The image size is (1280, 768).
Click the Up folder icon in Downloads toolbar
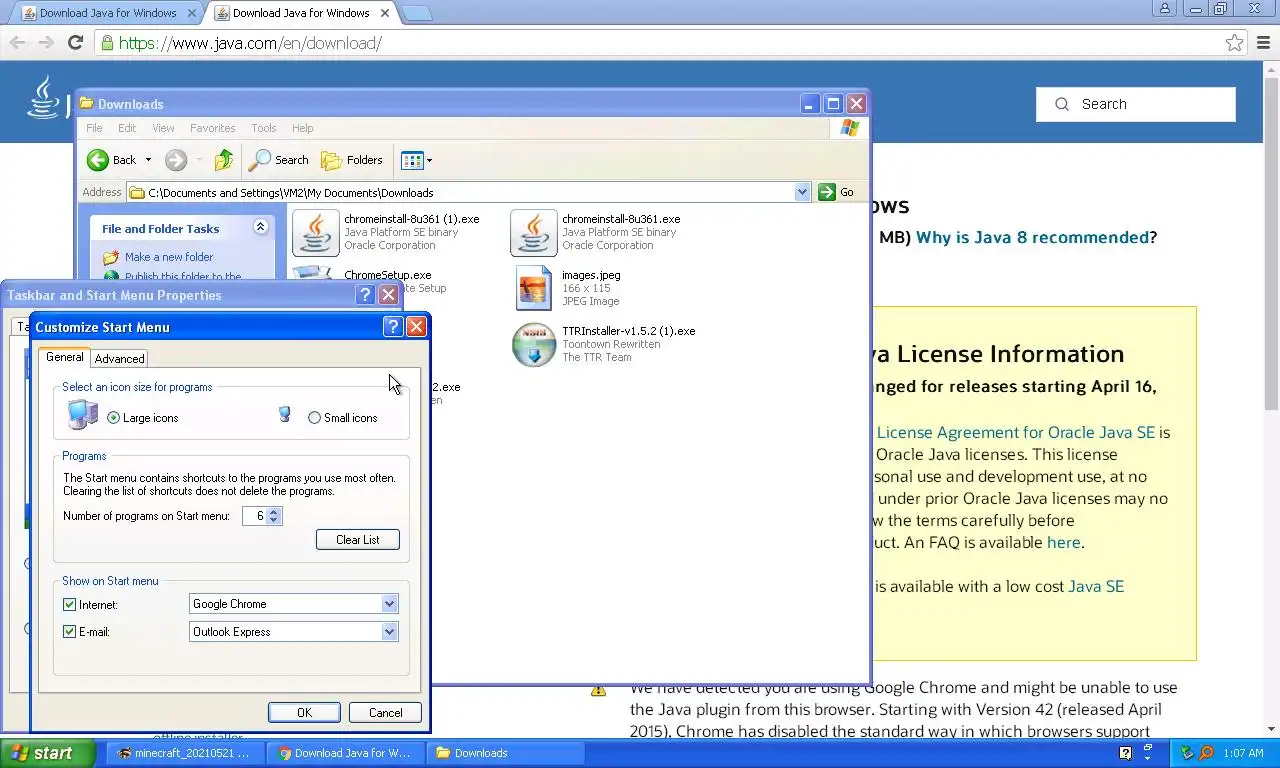[x=224, y=160]
